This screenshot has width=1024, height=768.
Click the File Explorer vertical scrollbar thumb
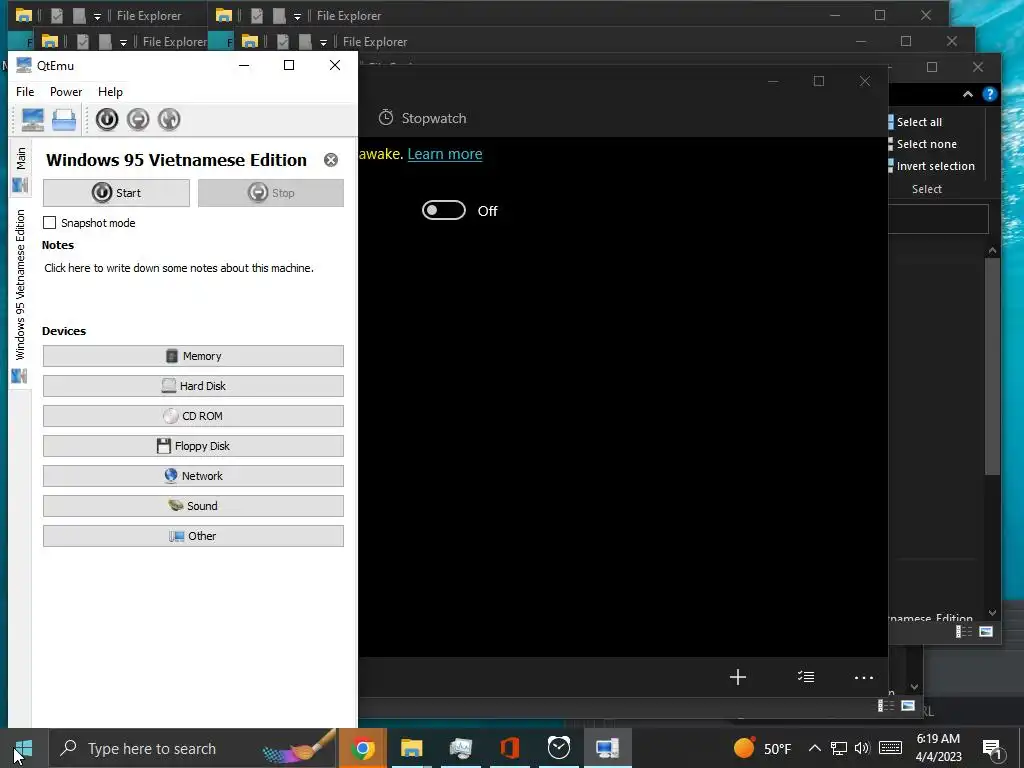point(993,366)
